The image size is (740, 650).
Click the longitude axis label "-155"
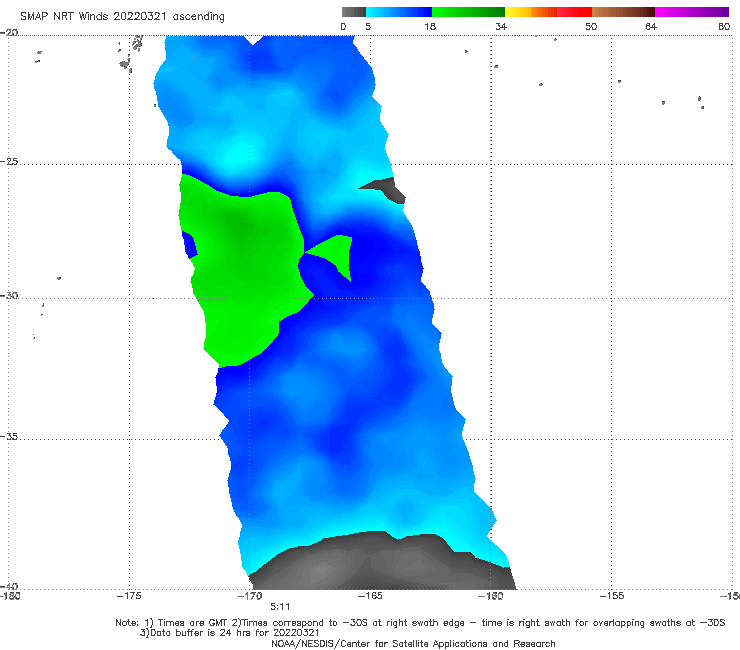click(612, 596)
